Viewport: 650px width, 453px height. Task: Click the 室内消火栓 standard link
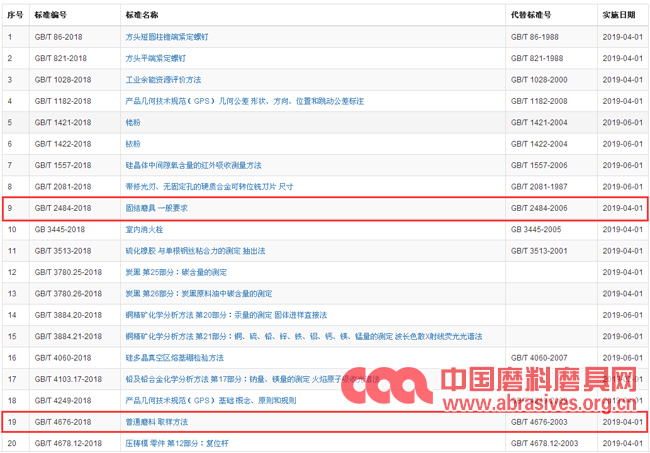coord(144,229)
